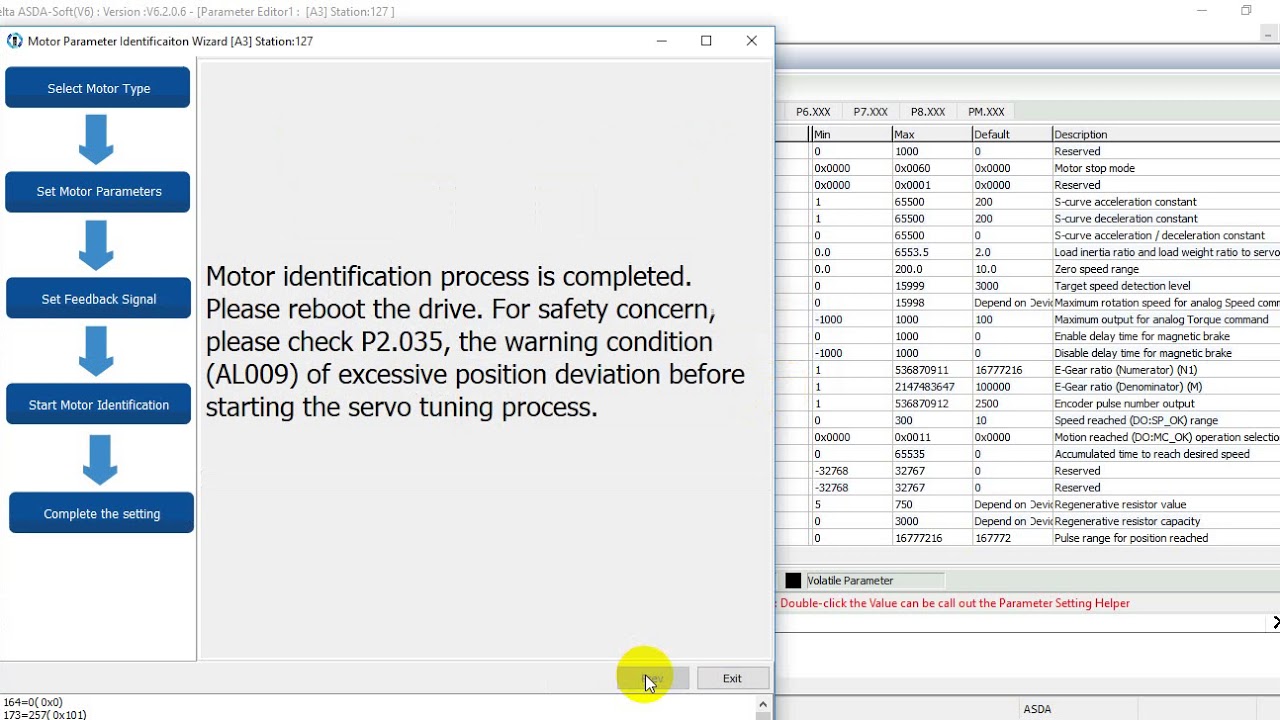The width and height of the screenshot is (1280, 720).
Task: Click the wizard's application icon in the title bar
Action: click(x=14, y=41)
